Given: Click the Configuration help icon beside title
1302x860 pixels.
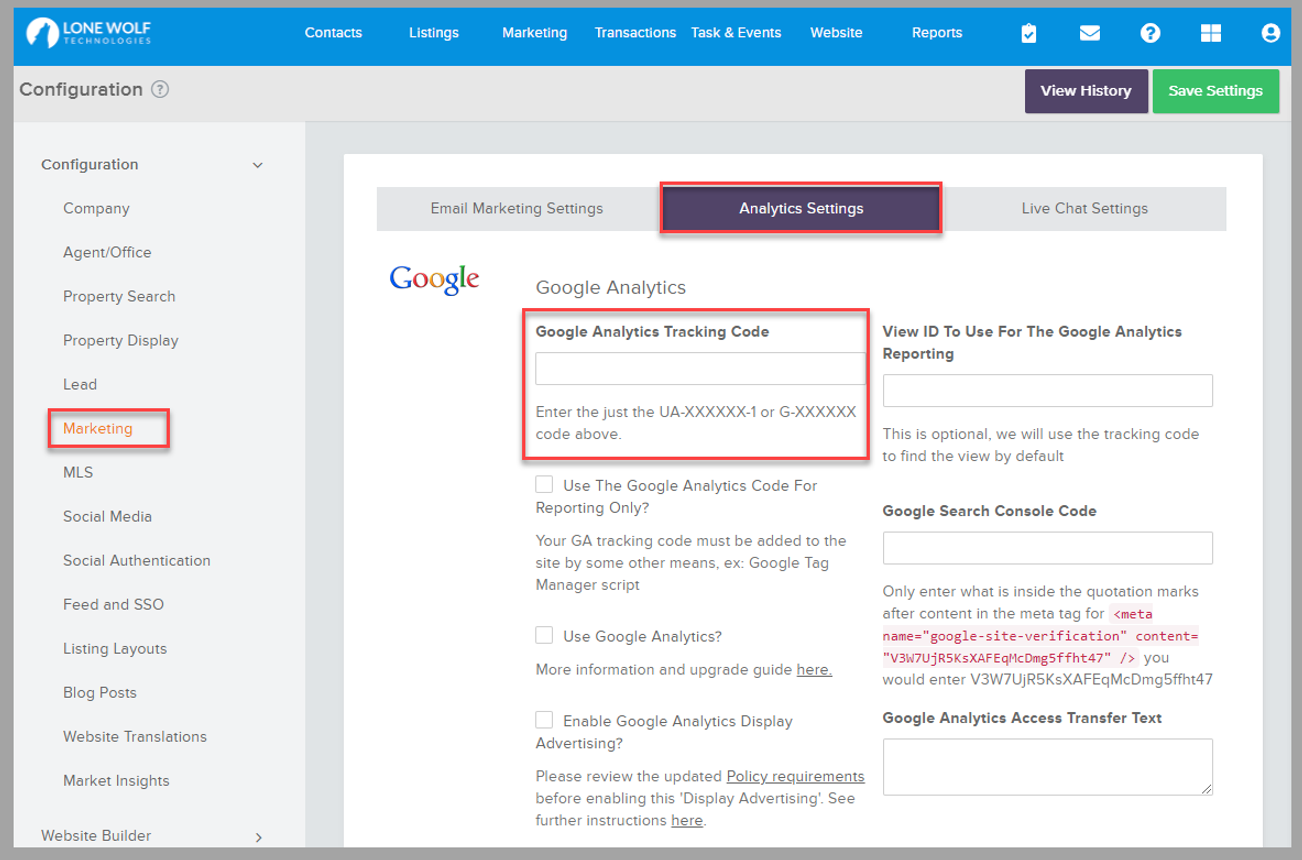Looking at the screenshot, I should point(160,90).
